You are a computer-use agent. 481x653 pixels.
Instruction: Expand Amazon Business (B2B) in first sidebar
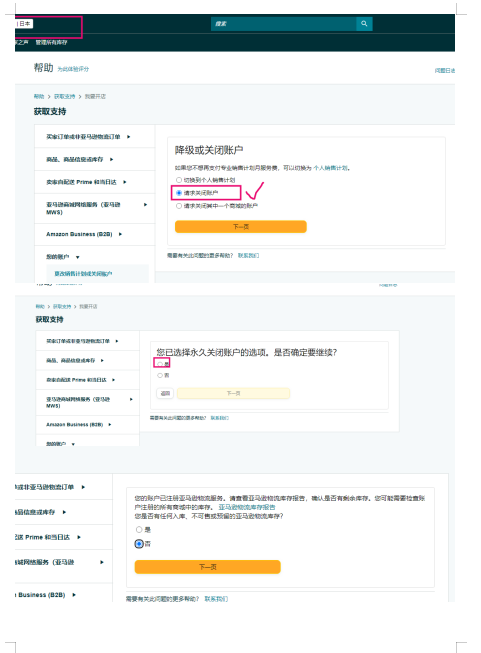(95, 234)
